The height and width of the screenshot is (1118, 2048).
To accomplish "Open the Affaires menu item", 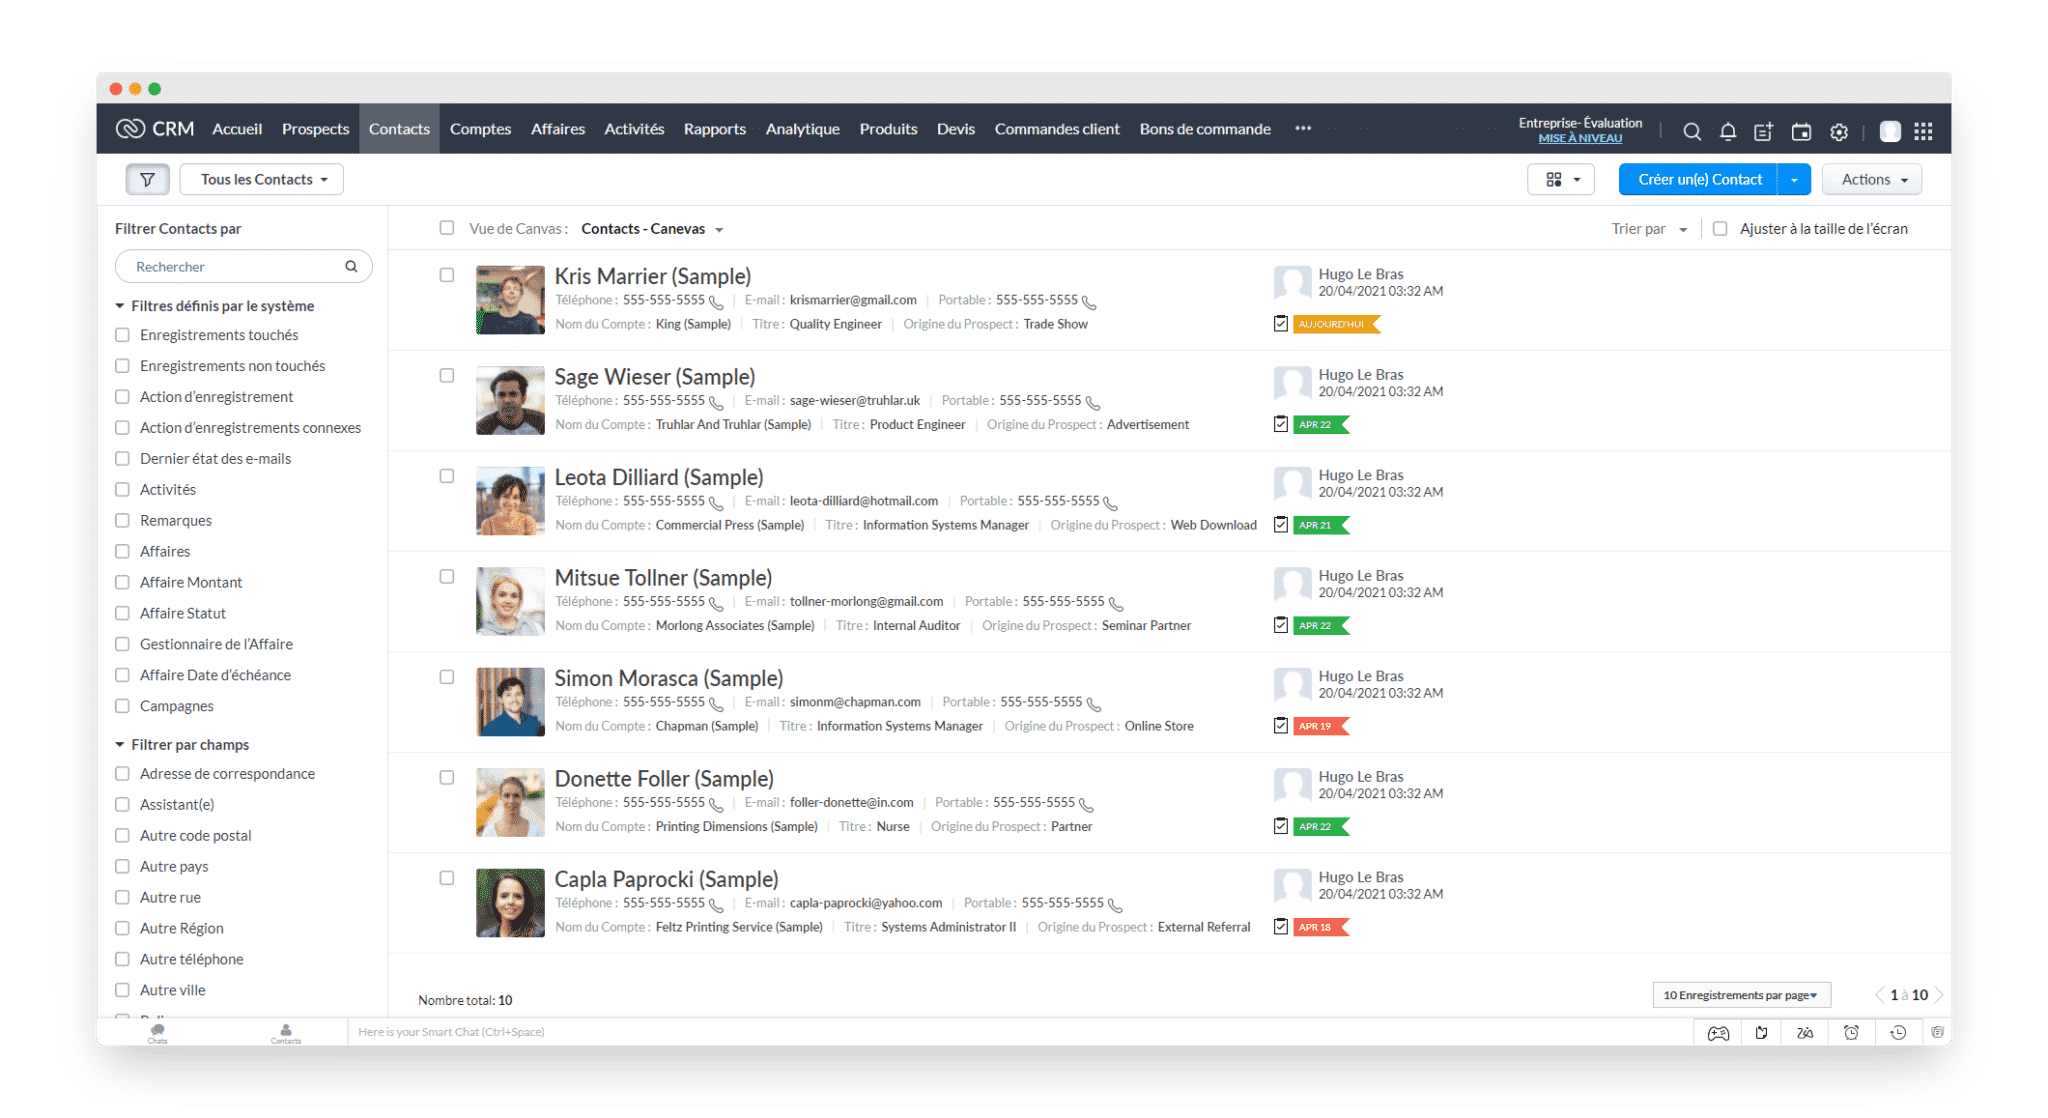I will click(x=557, y=128).
